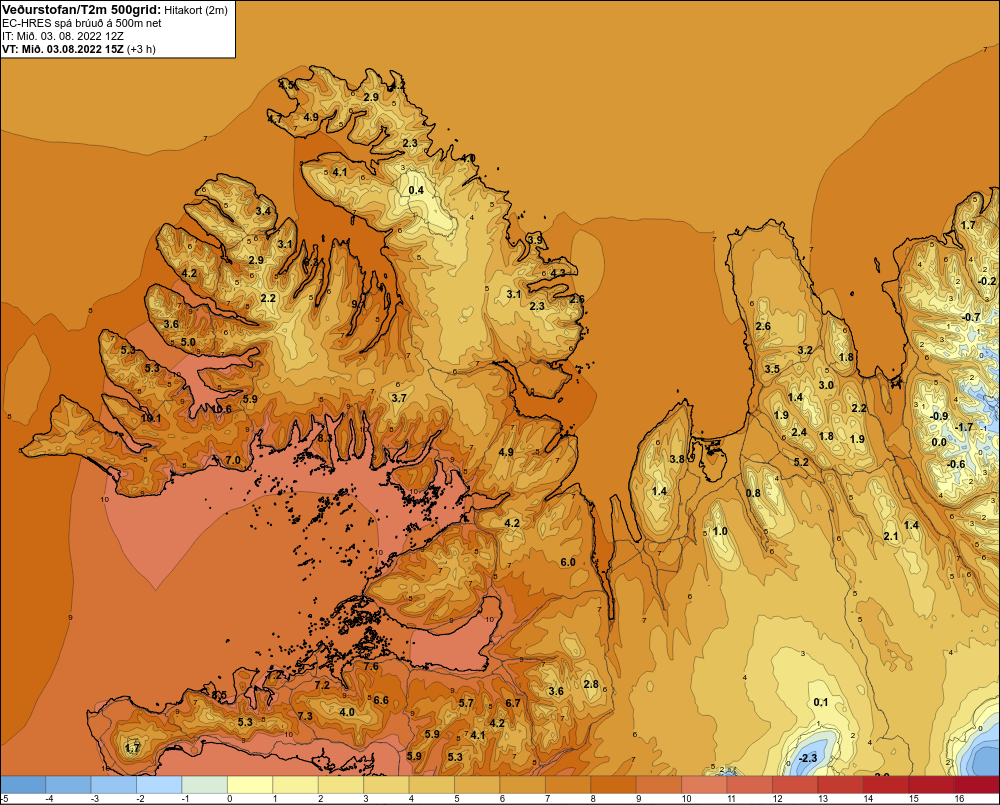Click the 'Veðurstofan/T2m 500grid:' title text
The width and height of the screenshot is (1000, 805).
[x=80, y=9]
